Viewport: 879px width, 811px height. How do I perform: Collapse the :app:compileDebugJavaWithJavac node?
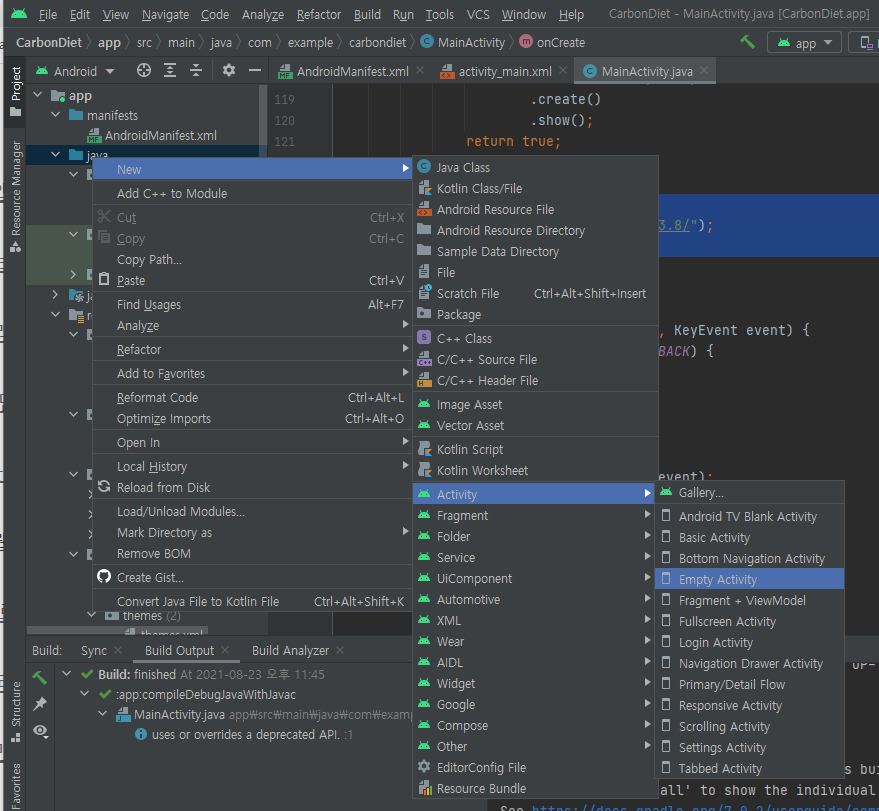85,694
